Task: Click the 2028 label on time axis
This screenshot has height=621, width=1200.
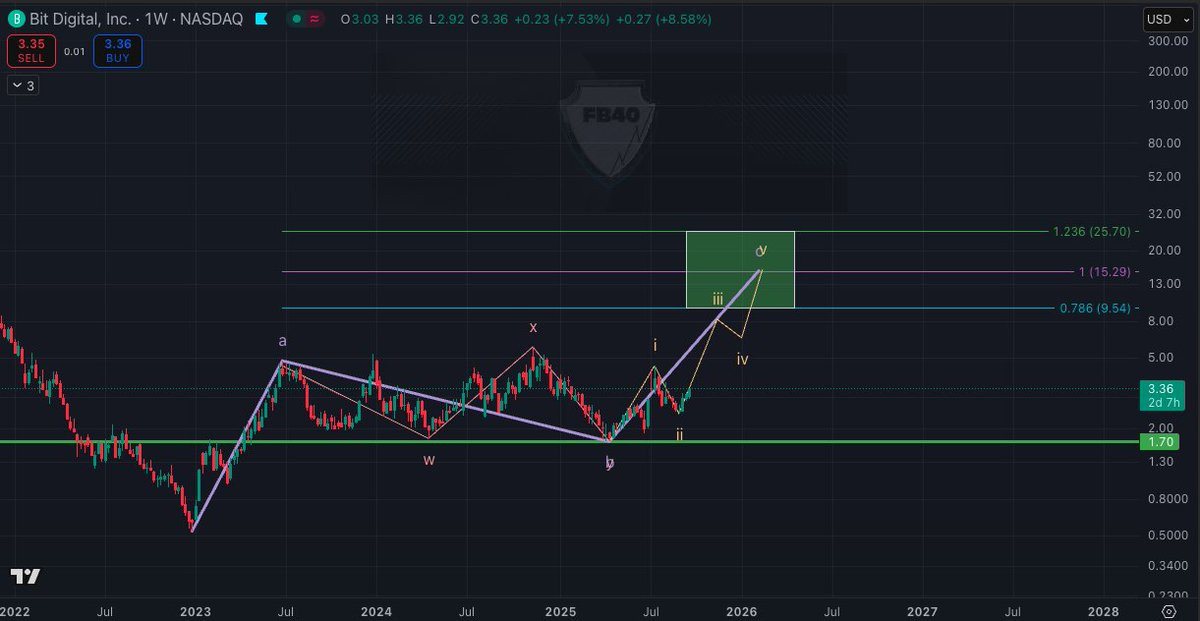Action: pos(1104,610)
